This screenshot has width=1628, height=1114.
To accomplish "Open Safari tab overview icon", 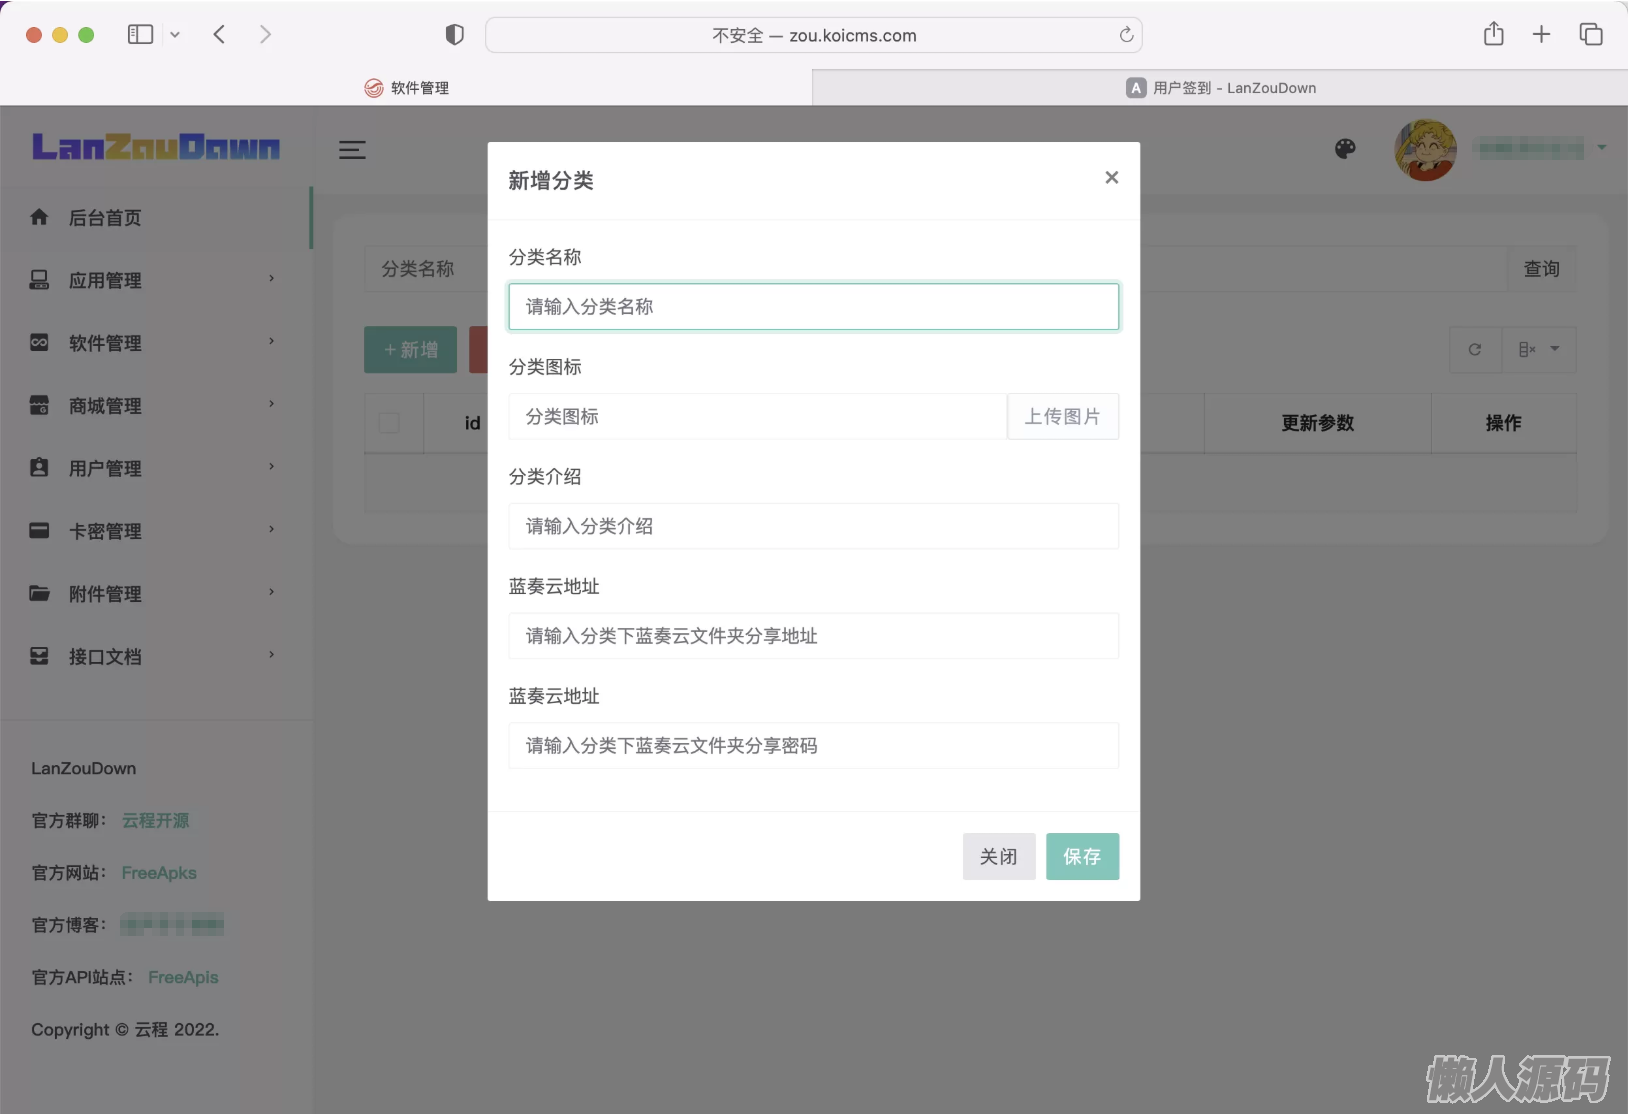I will [x=1590, y=35].
